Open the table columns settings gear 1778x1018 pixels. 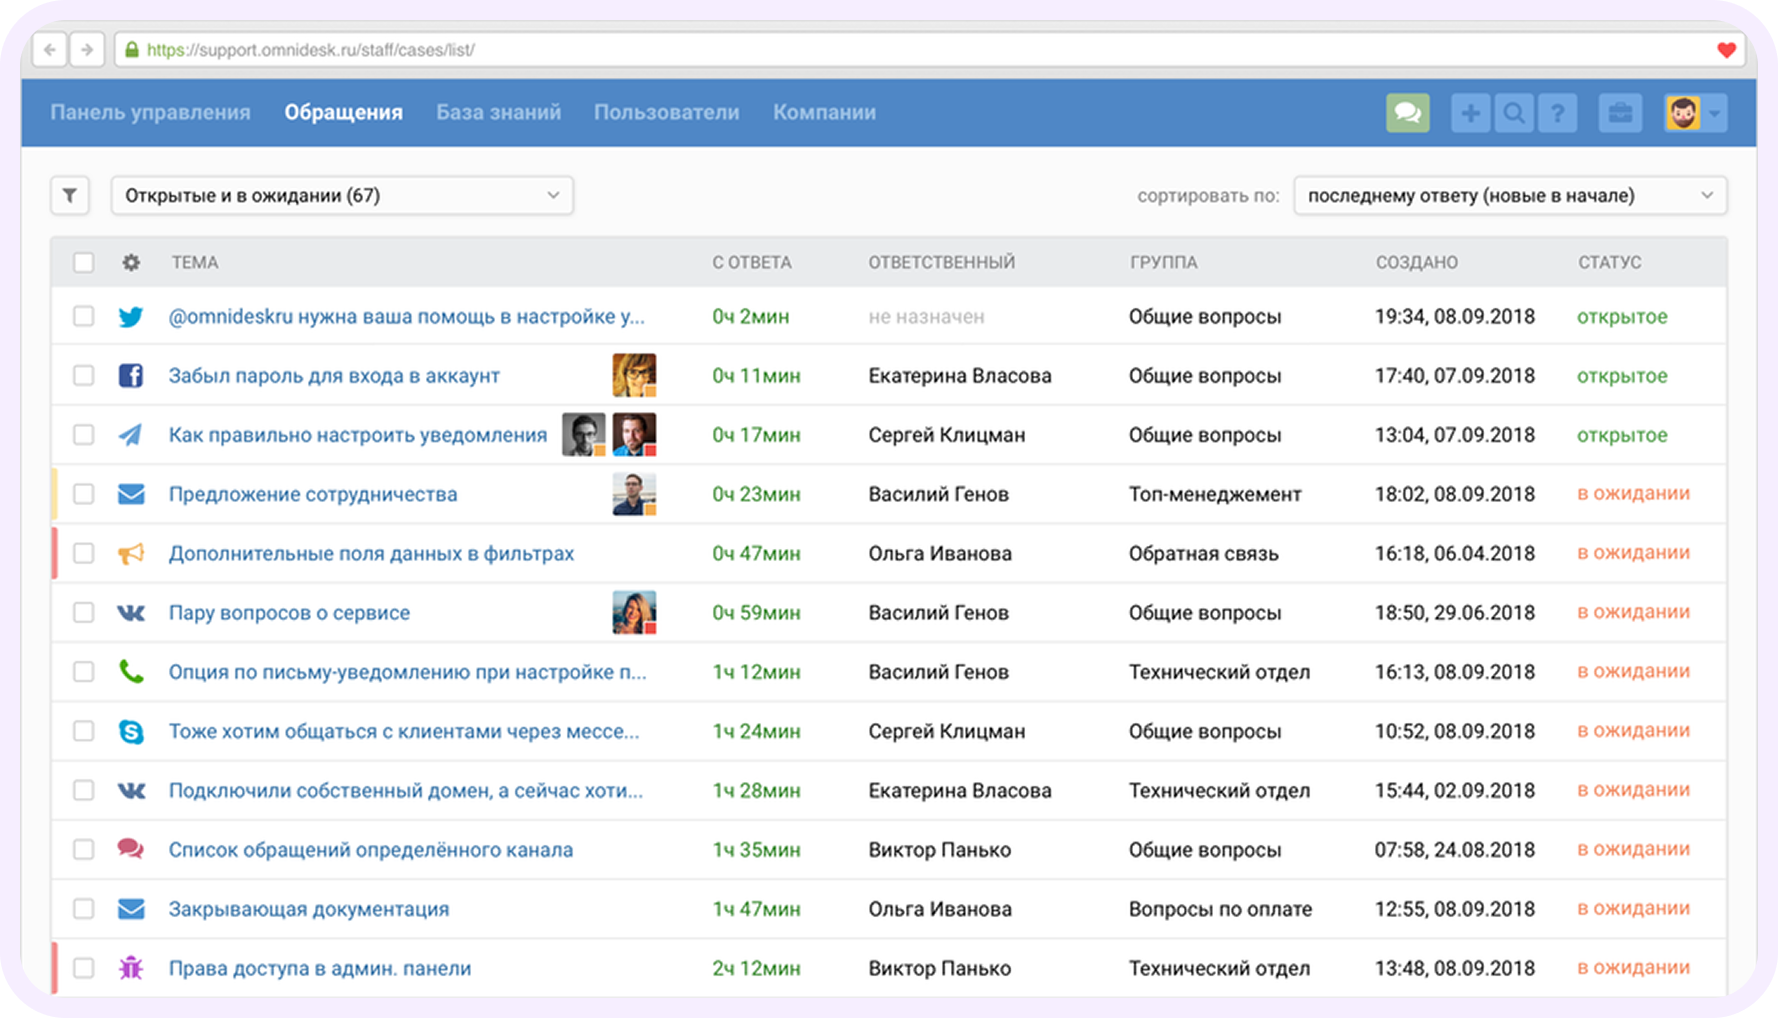(131, 262)
